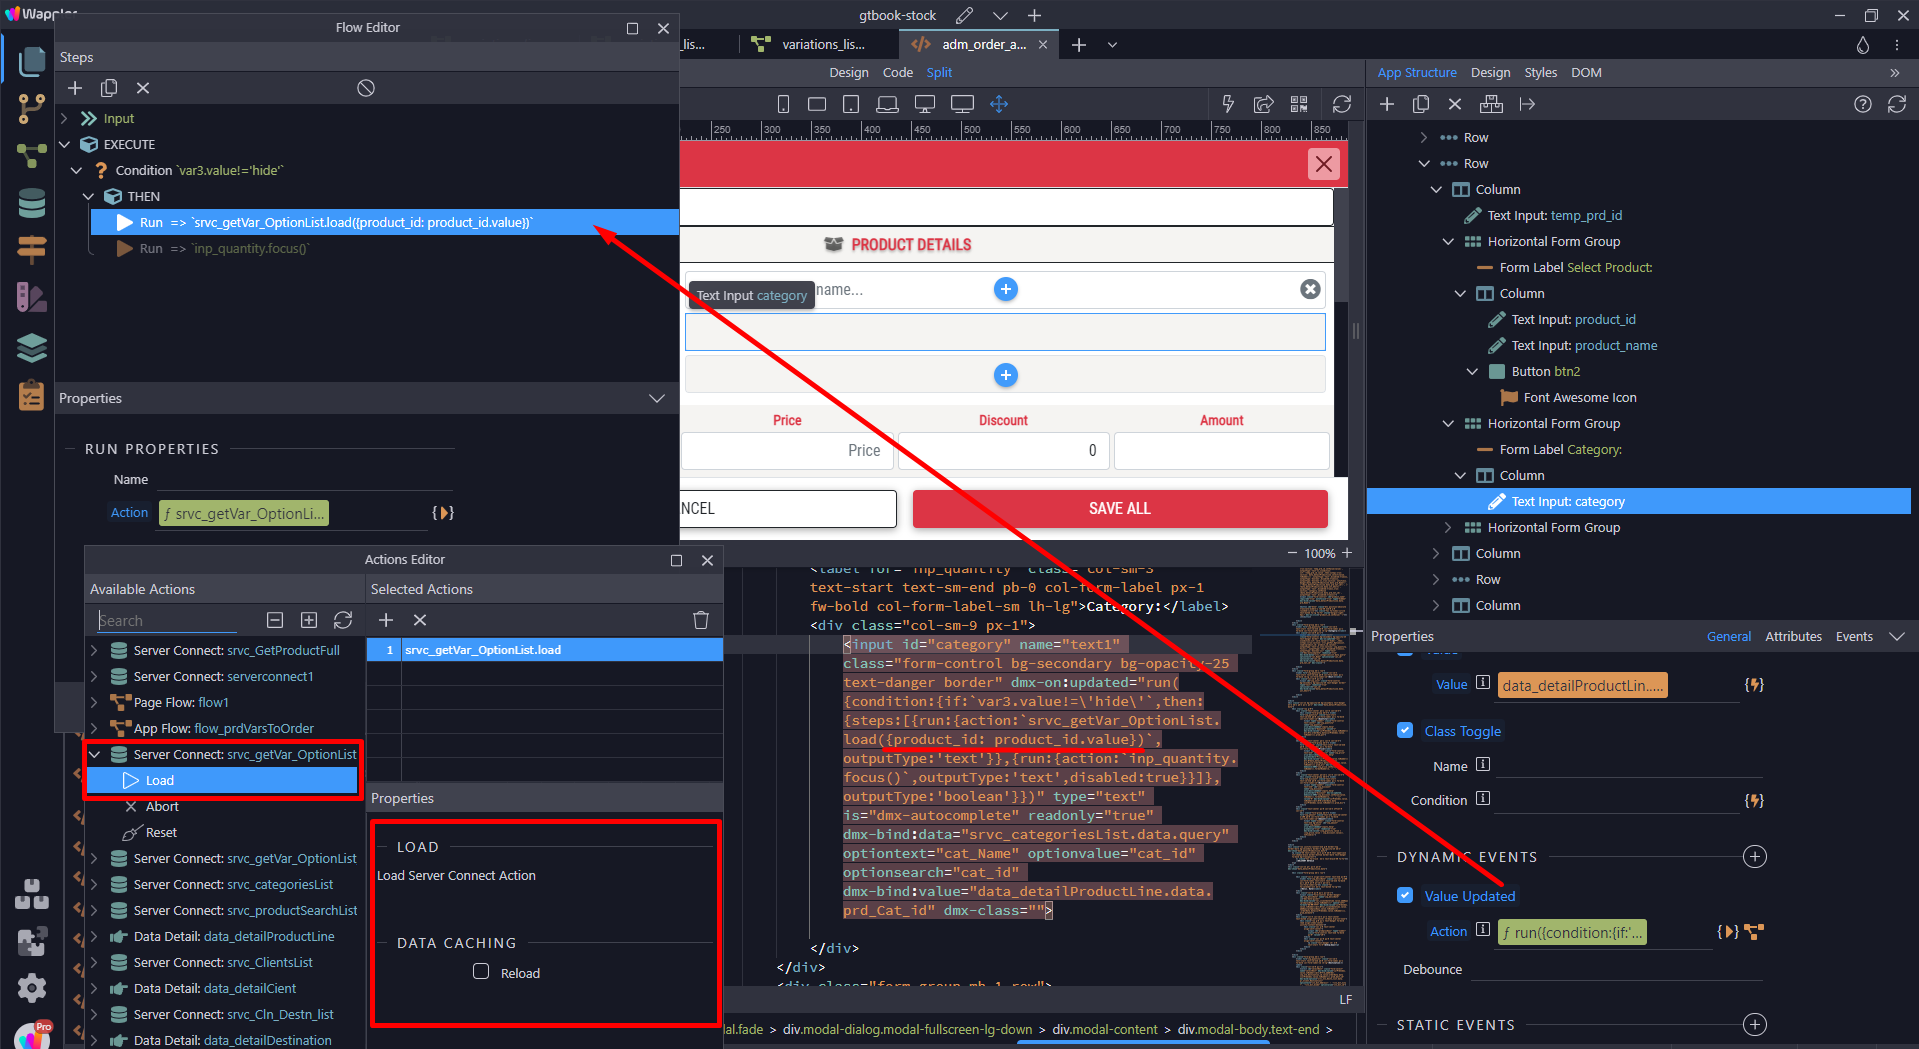Collapse the Condition step node
This screenshot has width=1919, height=1049.
tap(77, 170)
